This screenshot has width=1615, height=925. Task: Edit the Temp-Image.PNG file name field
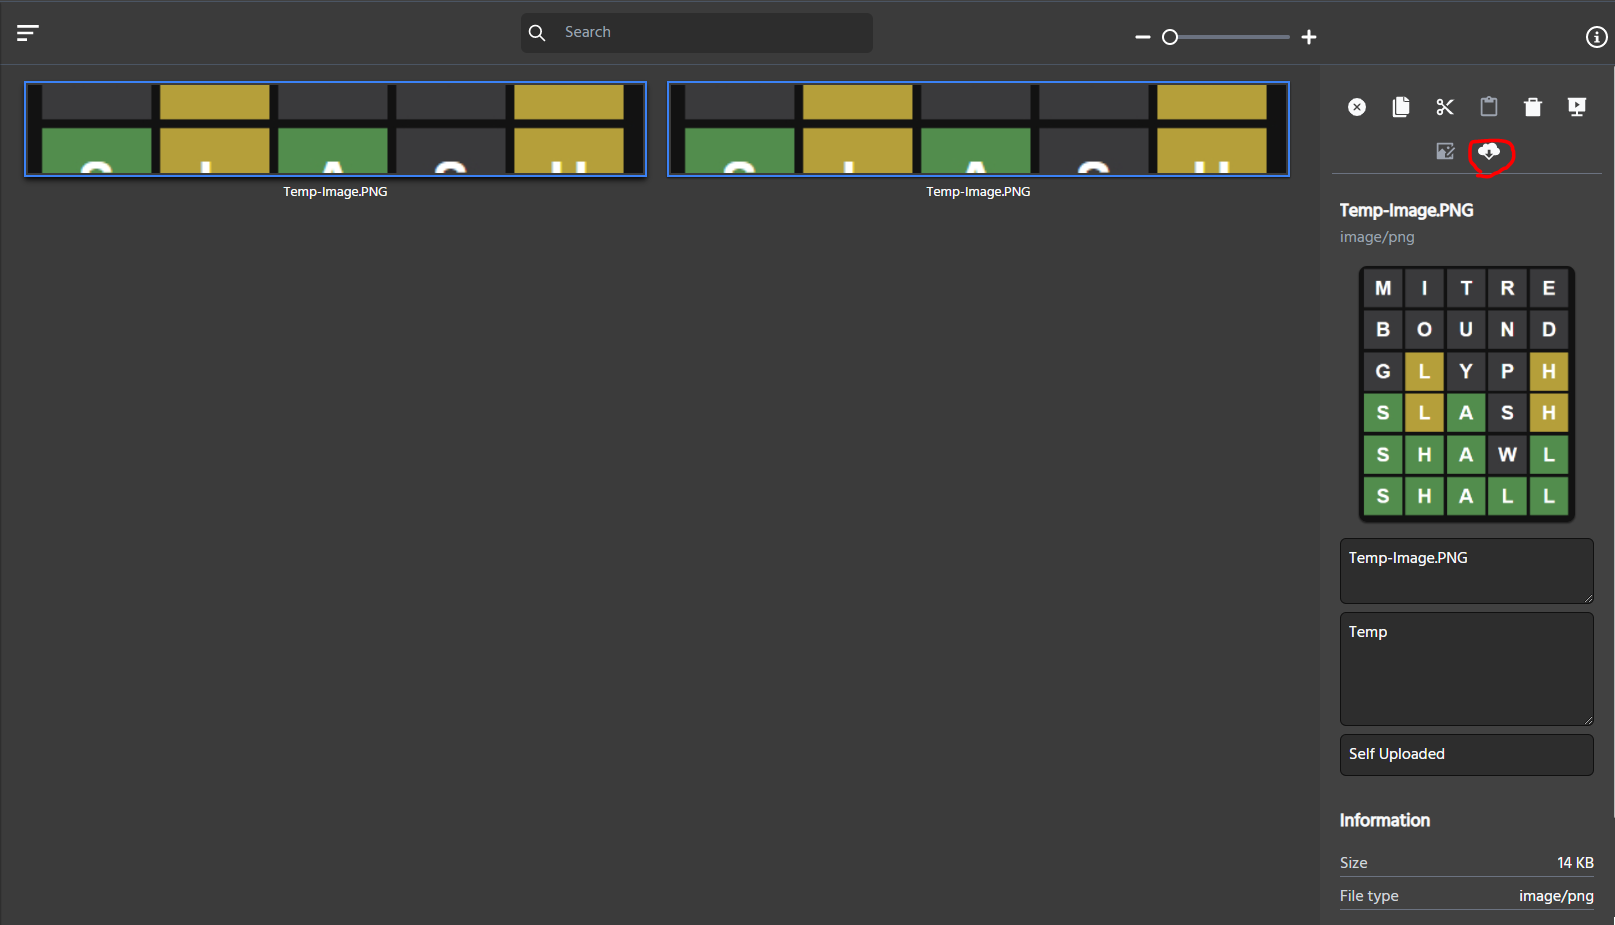1466,571
